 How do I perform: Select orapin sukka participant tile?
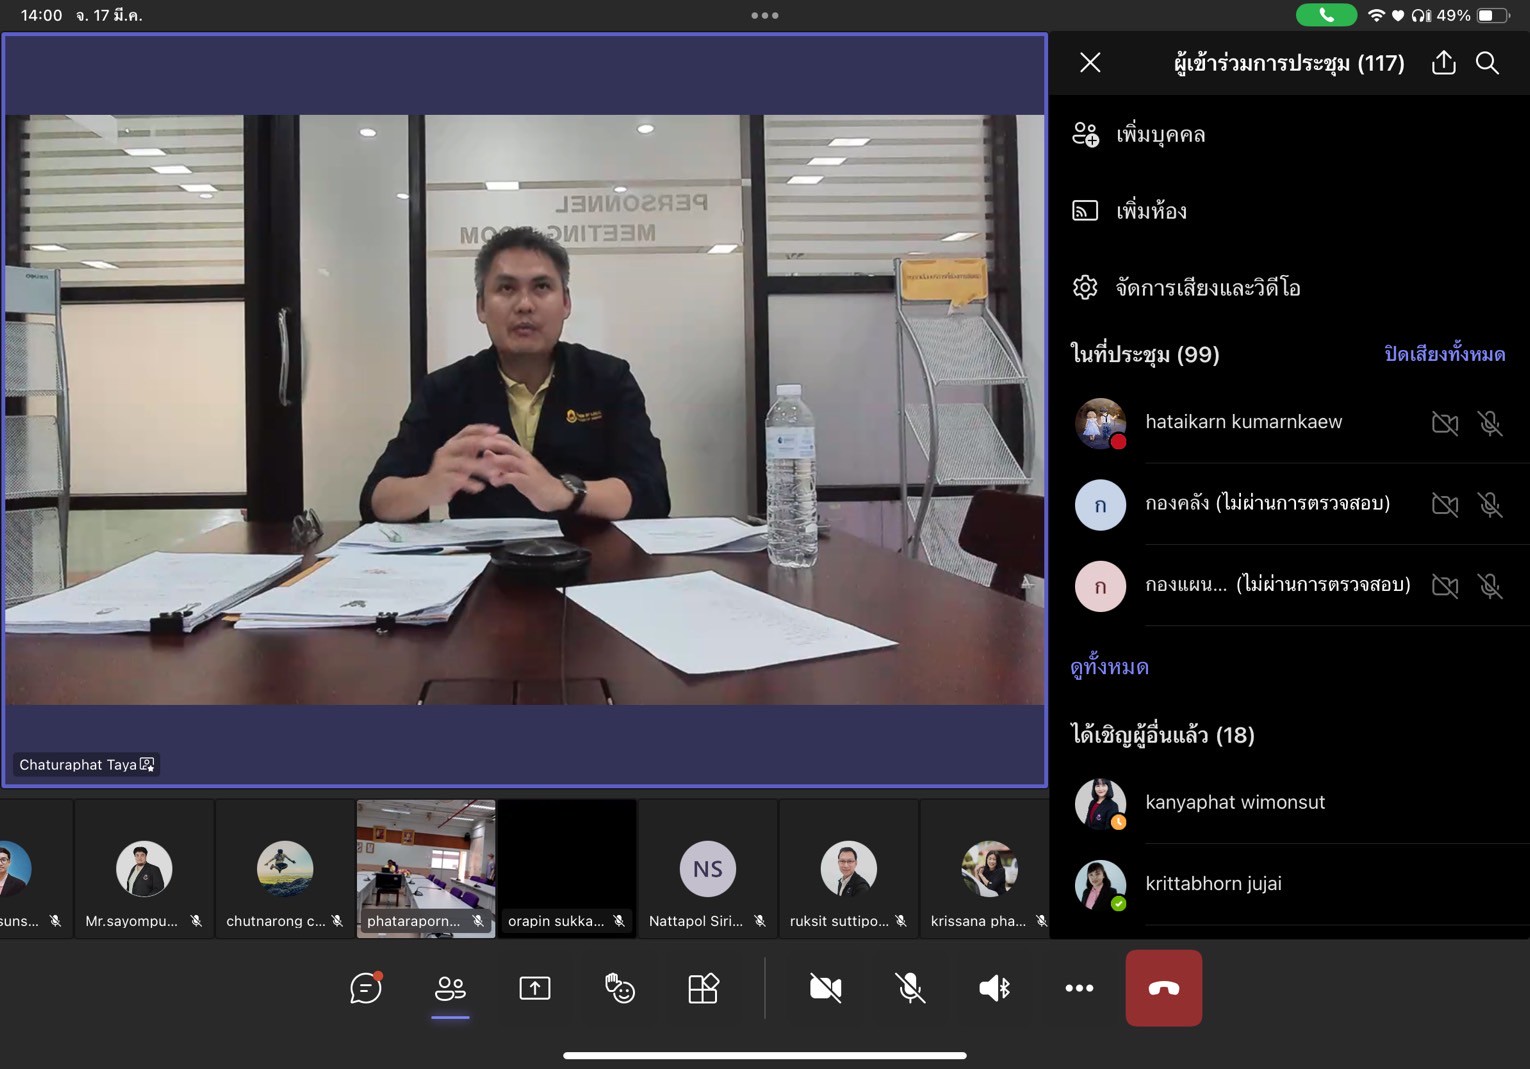coord(567,868)
